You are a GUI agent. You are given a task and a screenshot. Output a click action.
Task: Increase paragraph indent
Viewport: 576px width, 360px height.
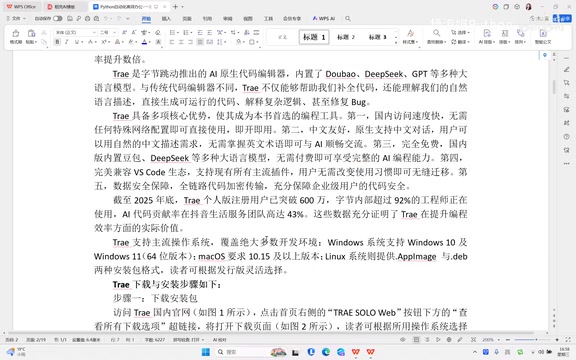(x=210, y=32)
